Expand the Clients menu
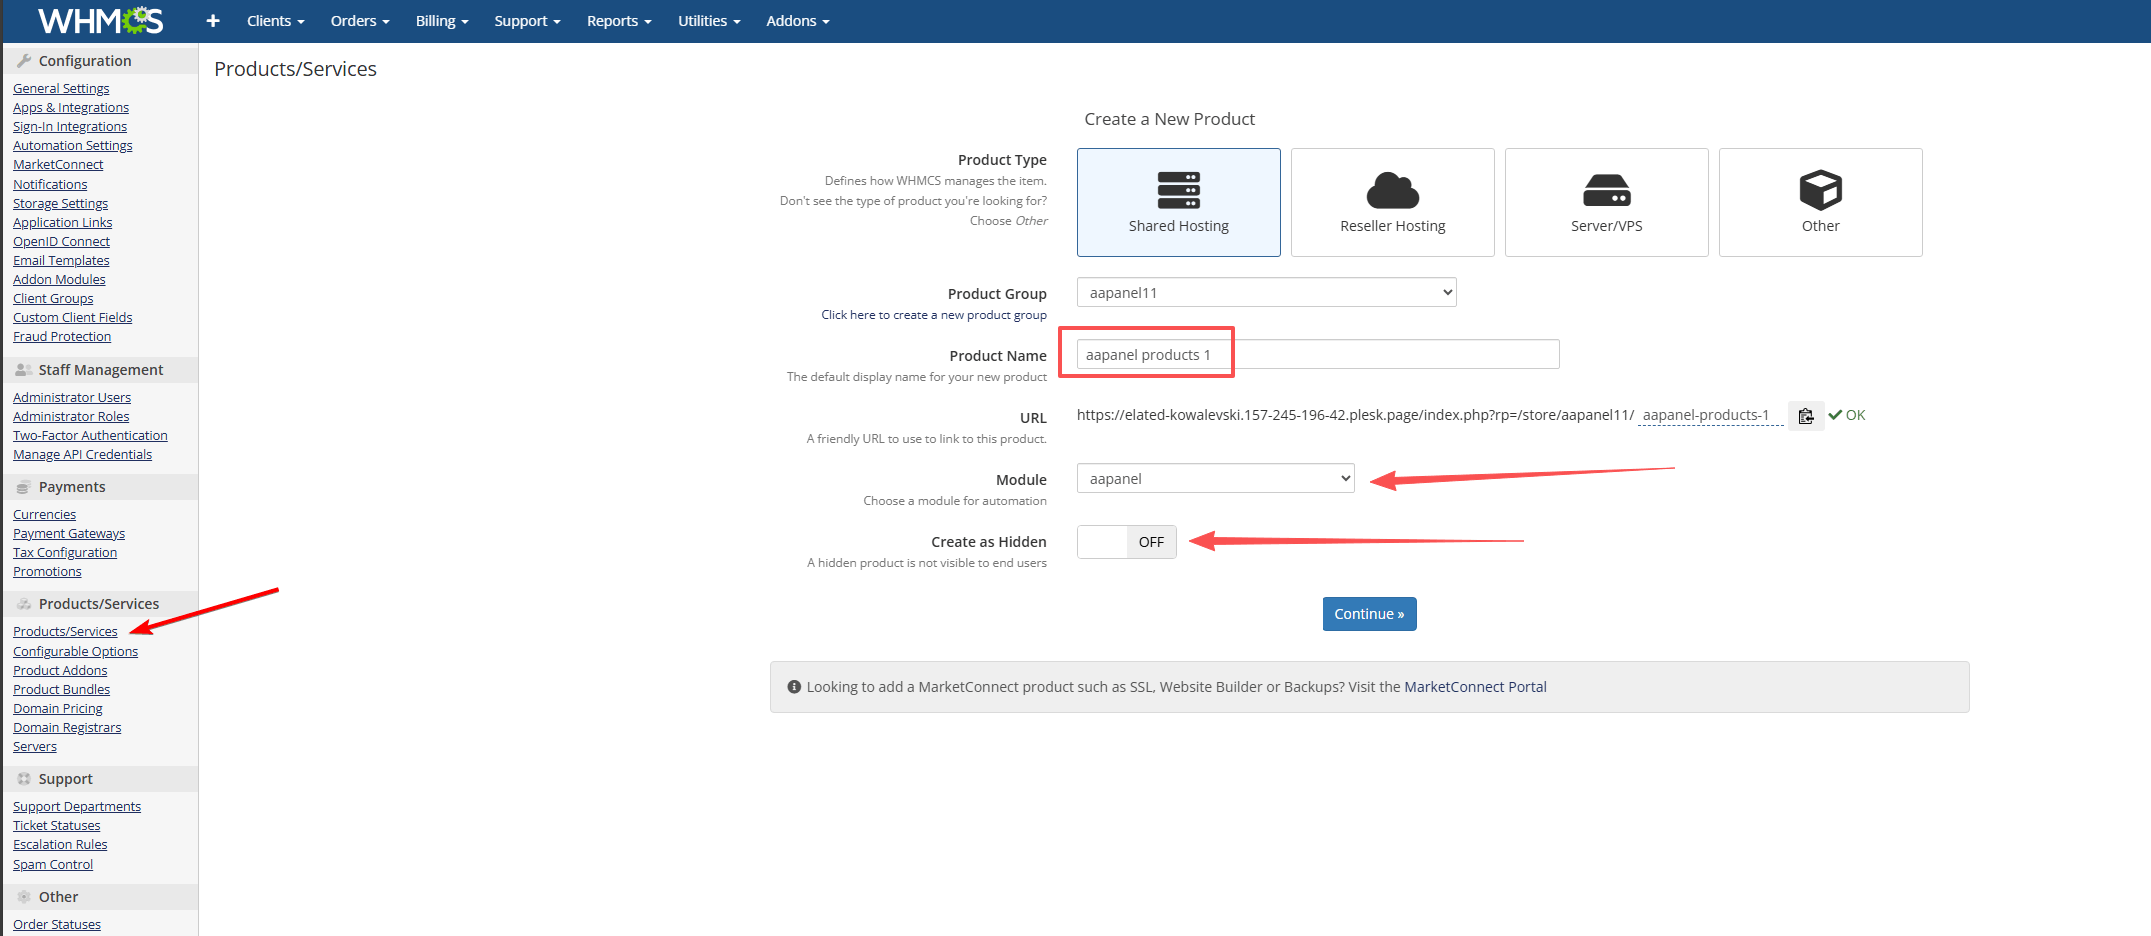The image size is (2151, 936). pyautogui.click(x=275, y=21)
